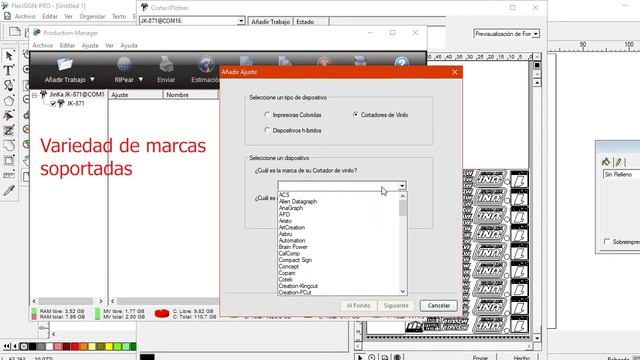Screen dimensions: 640x360
Task: Select Dispositivos híbridos radio button
Action: 267,130
